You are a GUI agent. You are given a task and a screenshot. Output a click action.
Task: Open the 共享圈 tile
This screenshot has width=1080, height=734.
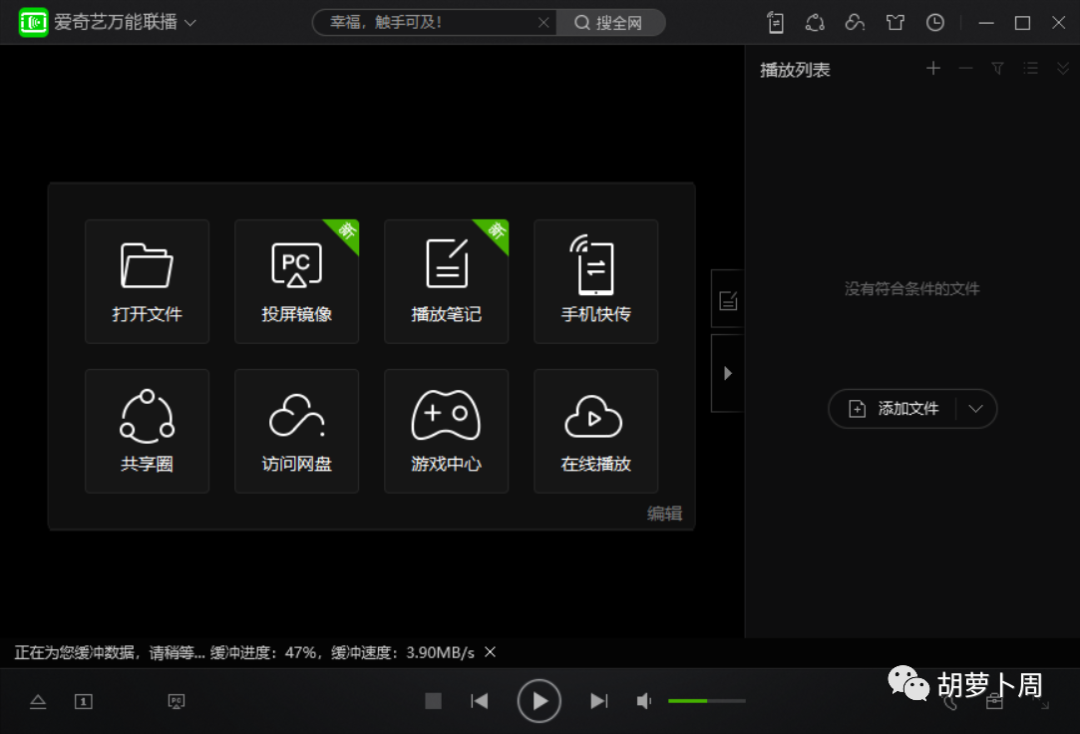[x=147, y=431]
